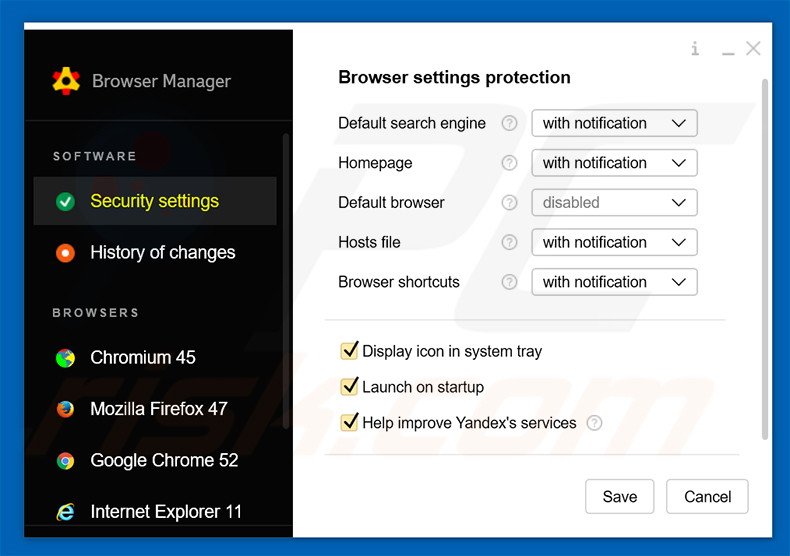
Task: Minimize the Browser Manager window
Action: point(728,52)
